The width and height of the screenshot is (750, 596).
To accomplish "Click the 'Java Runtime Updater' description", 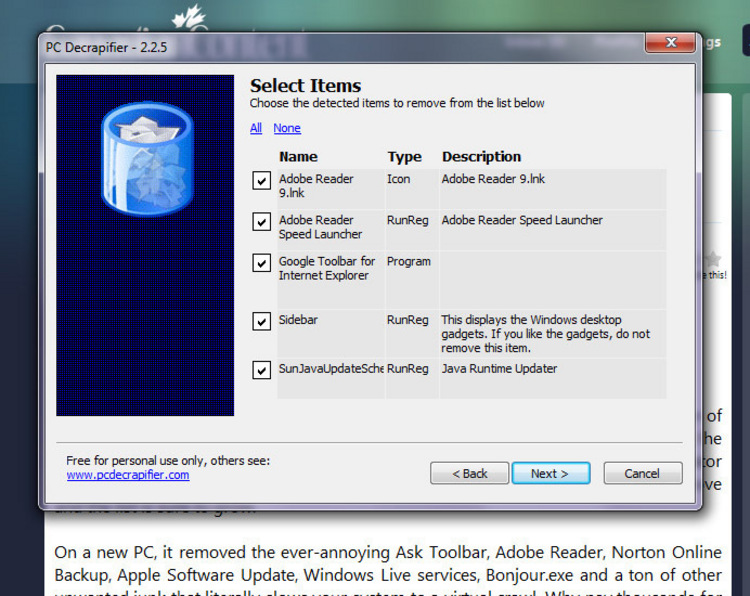I will point(553,378).
